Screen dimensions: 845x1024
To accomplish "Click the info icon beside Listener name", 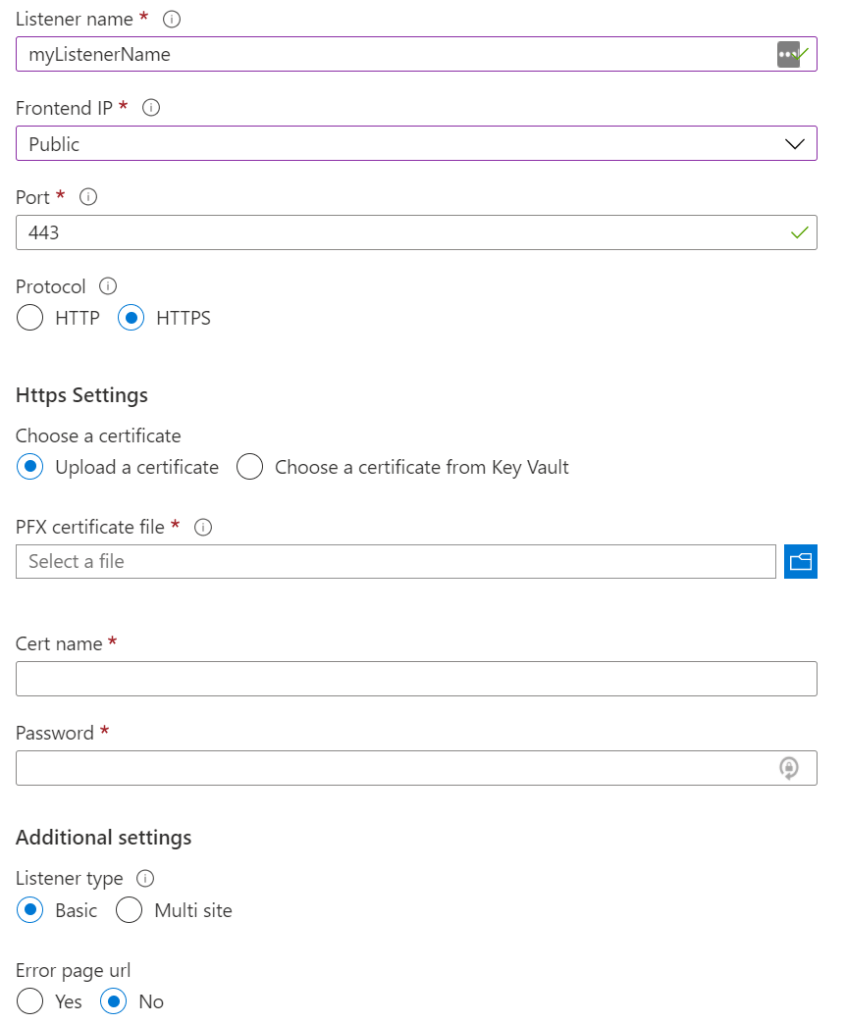I will [x=171, y=19].
